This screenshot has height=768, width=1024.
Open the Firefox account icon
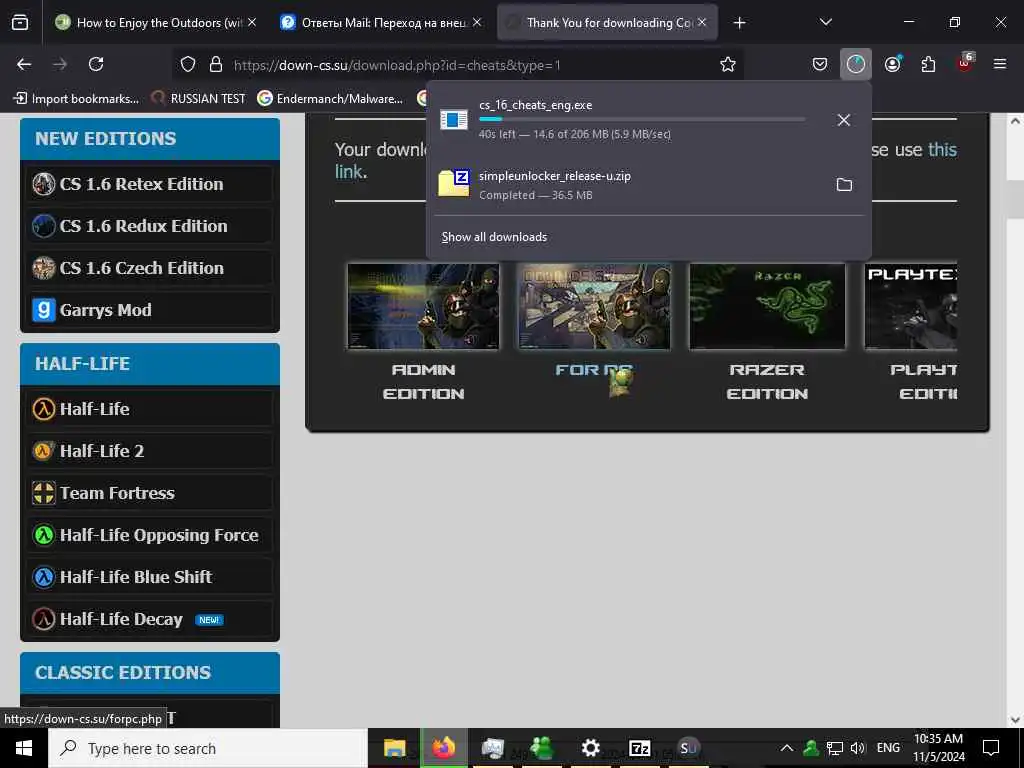point(892,64)
